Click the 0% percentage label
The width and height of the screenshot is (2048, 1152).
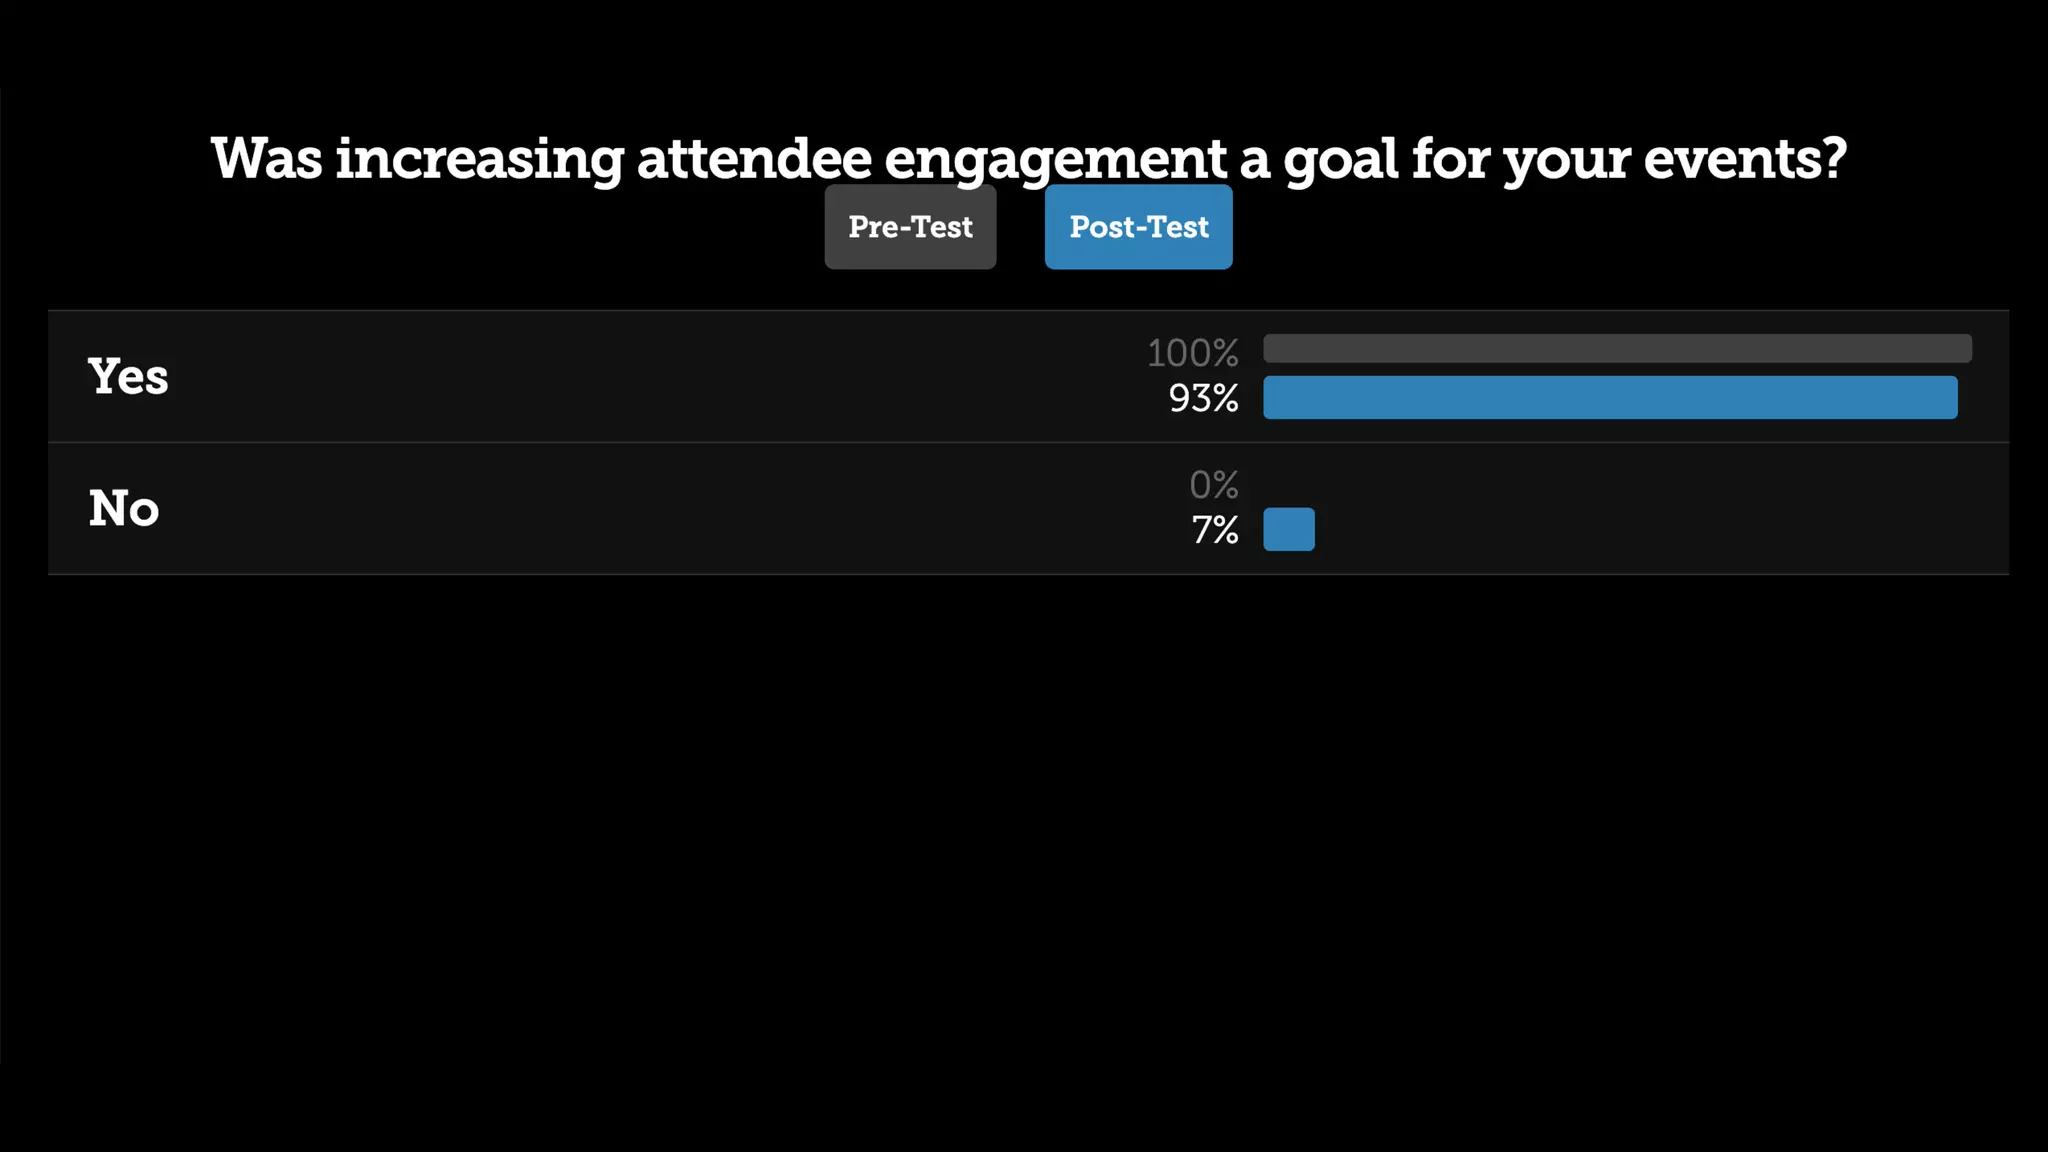coord(1214,485)
